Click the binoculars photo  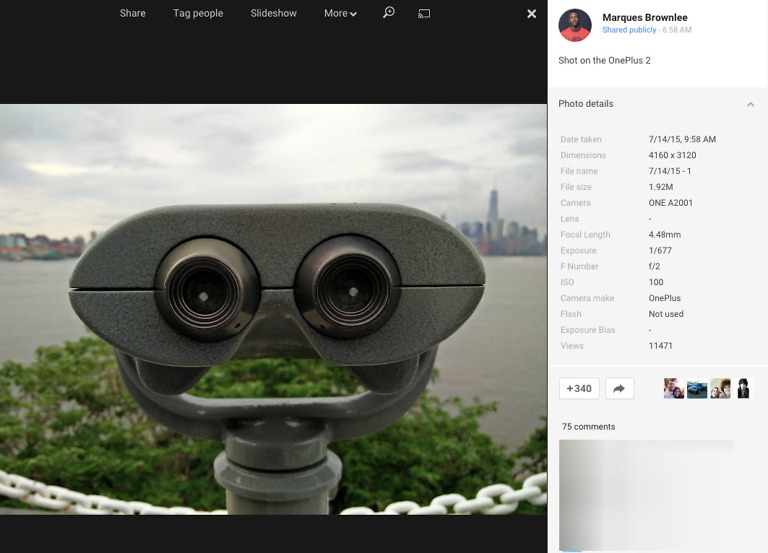point(273,309)
